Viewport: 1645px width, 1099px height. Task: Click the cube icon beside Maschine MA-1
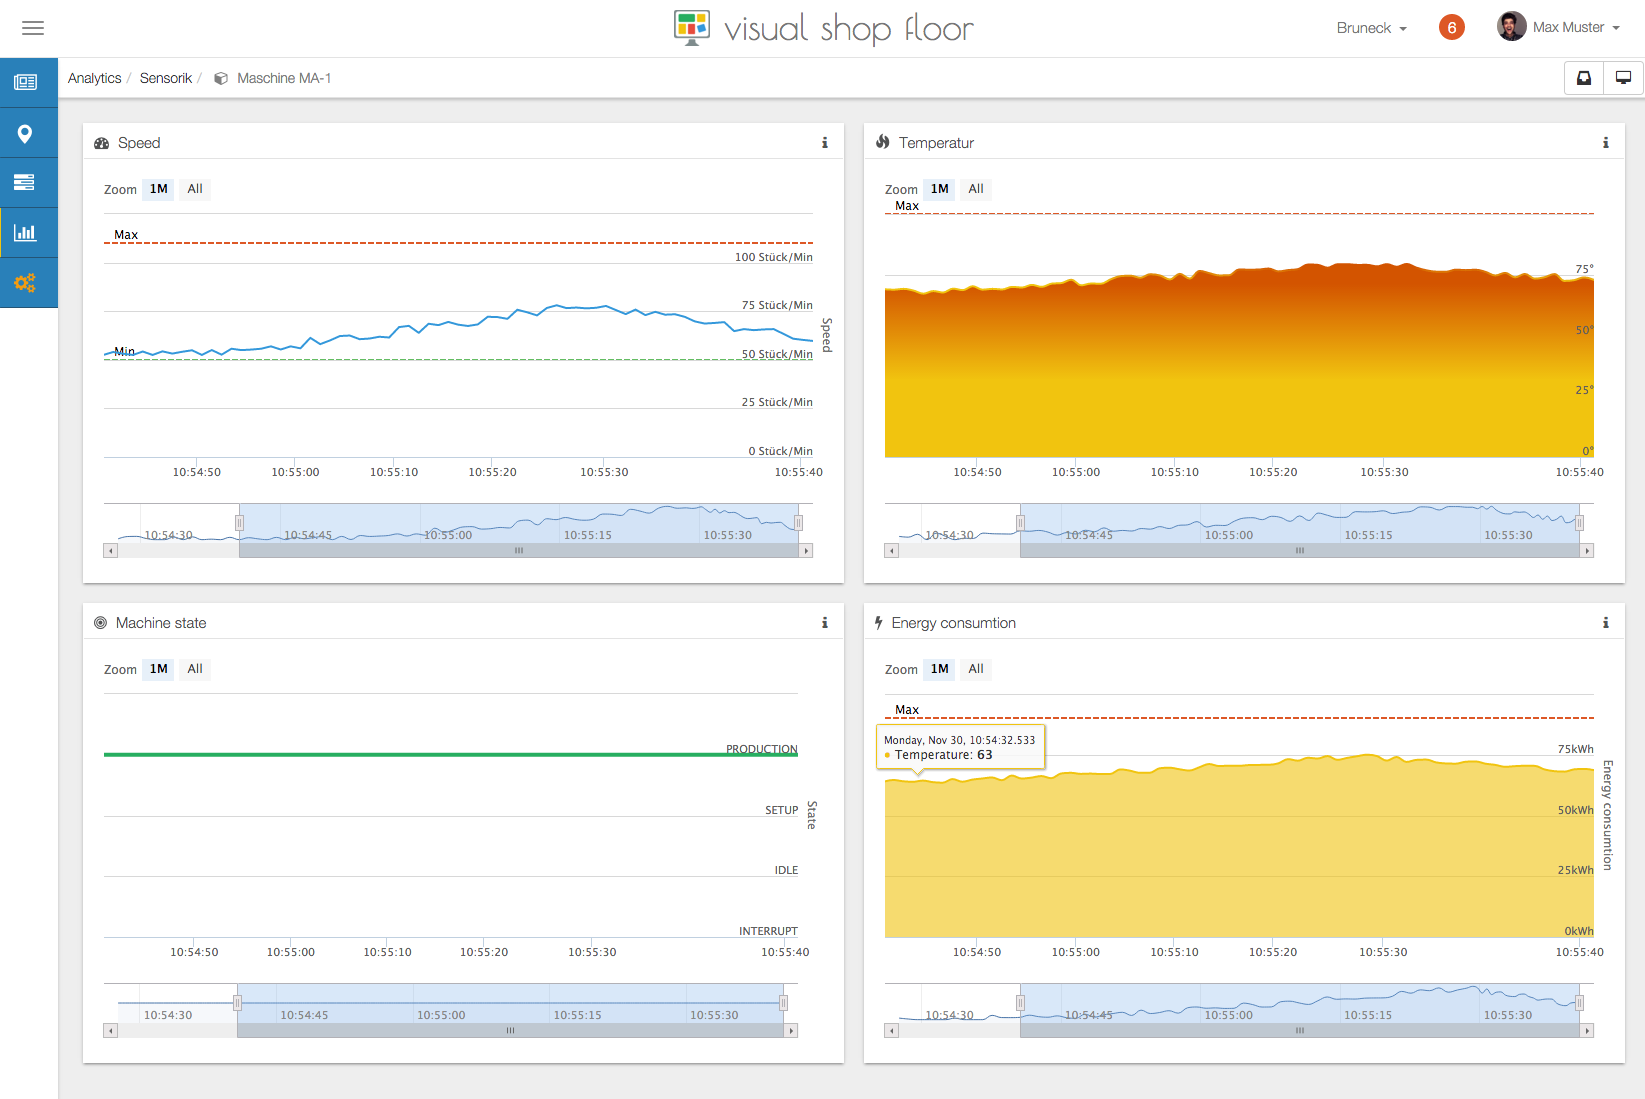click(221, 78)
